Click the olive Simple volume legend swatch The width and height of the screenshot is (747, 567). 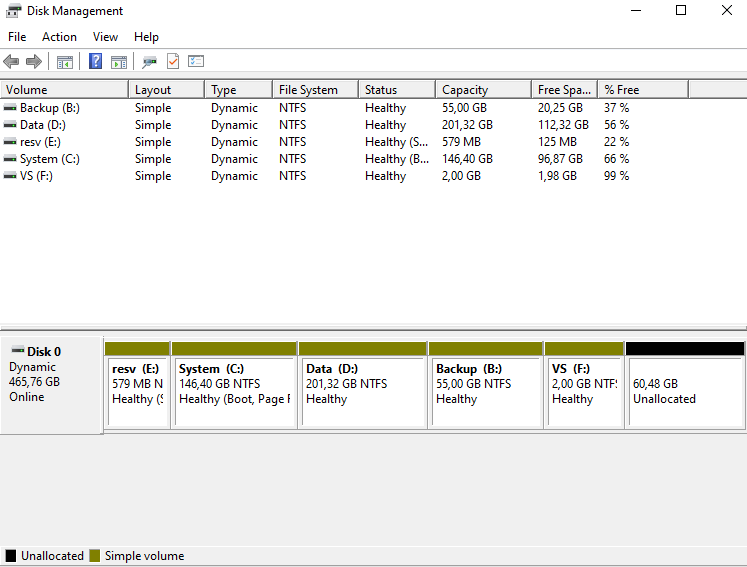click(x=95, y=556)
